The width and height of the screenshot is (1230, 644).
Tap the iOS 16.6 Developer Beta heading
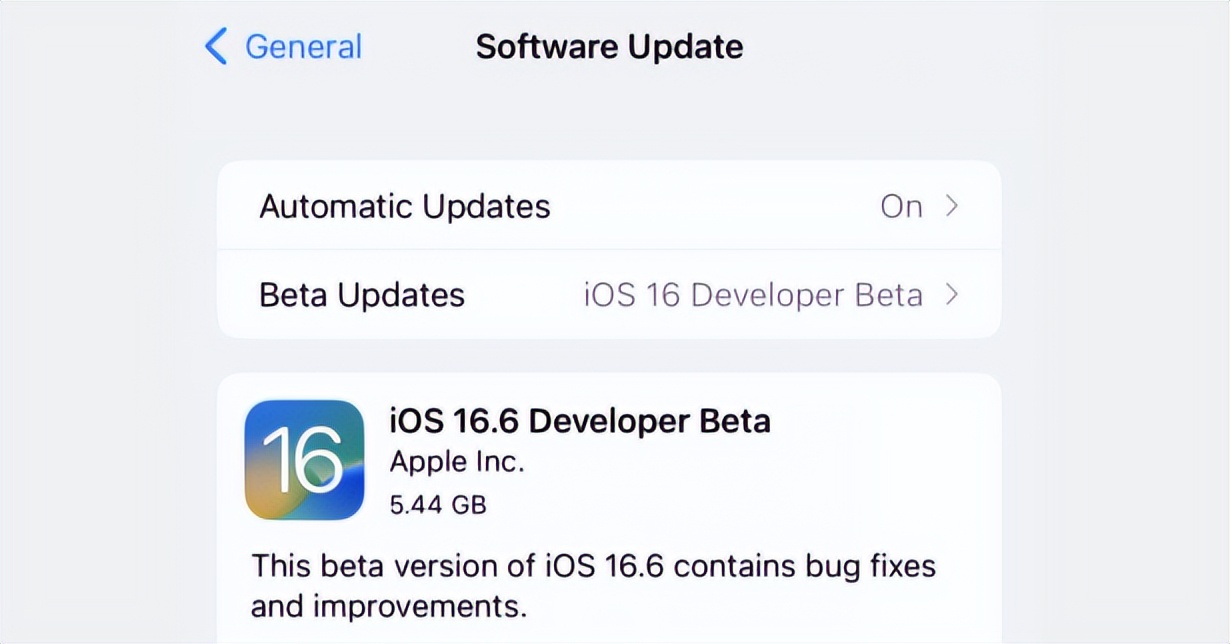coord(580,421)
